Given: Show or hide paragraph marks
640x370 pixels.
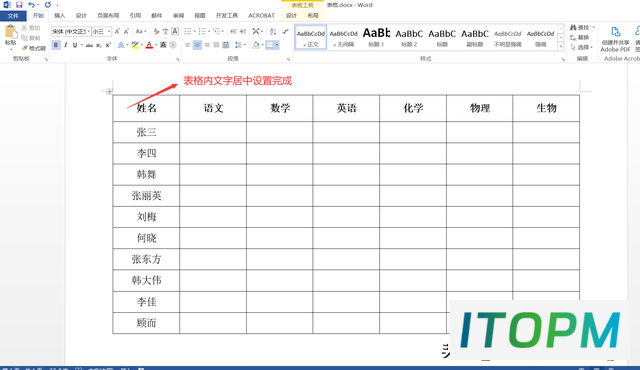Looking at the screenshot, I should 285,31.
